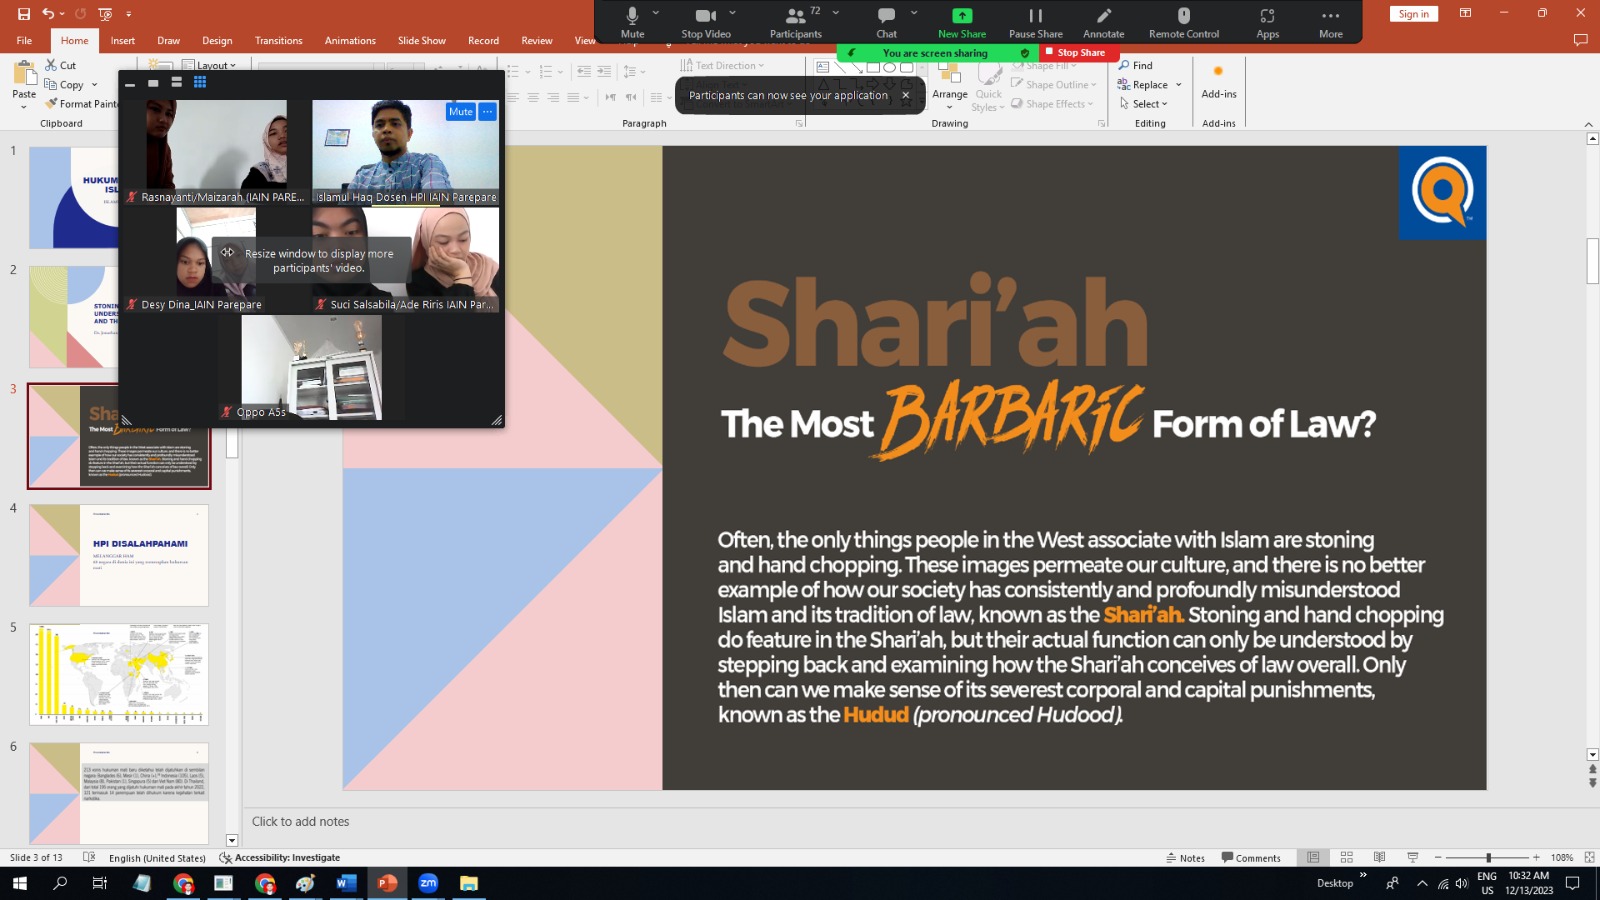
Task: Open the Annotate pencil tool
Action: (1103, 16)
